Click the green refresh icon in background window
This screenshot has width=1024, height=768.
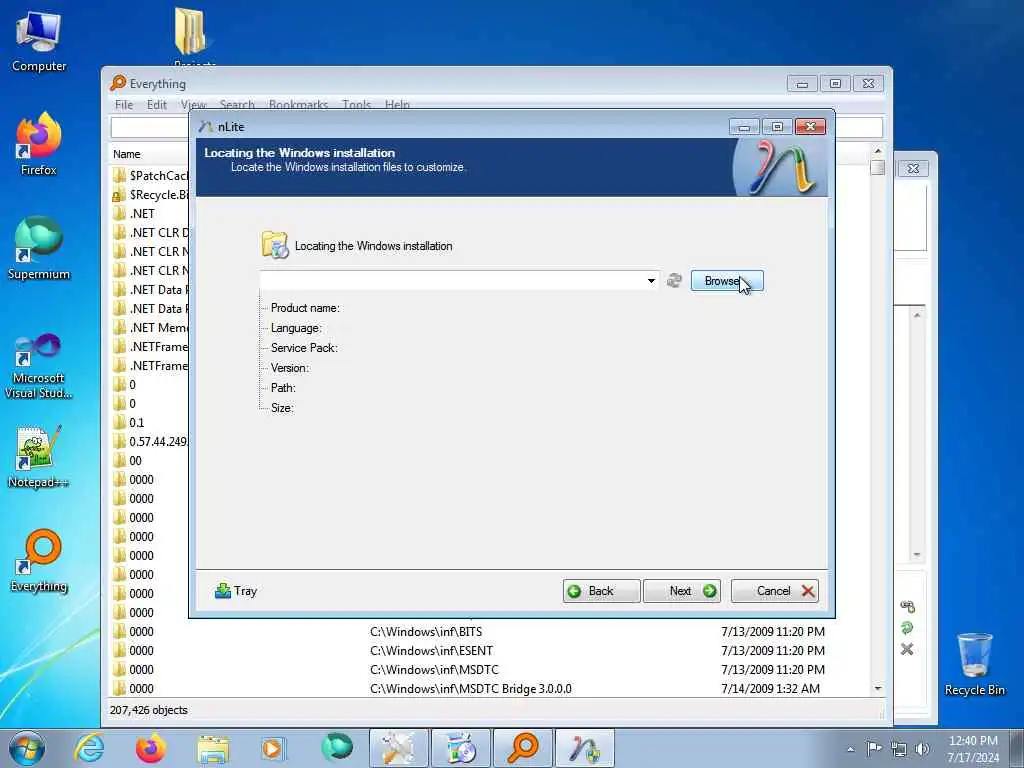(907, 628)
